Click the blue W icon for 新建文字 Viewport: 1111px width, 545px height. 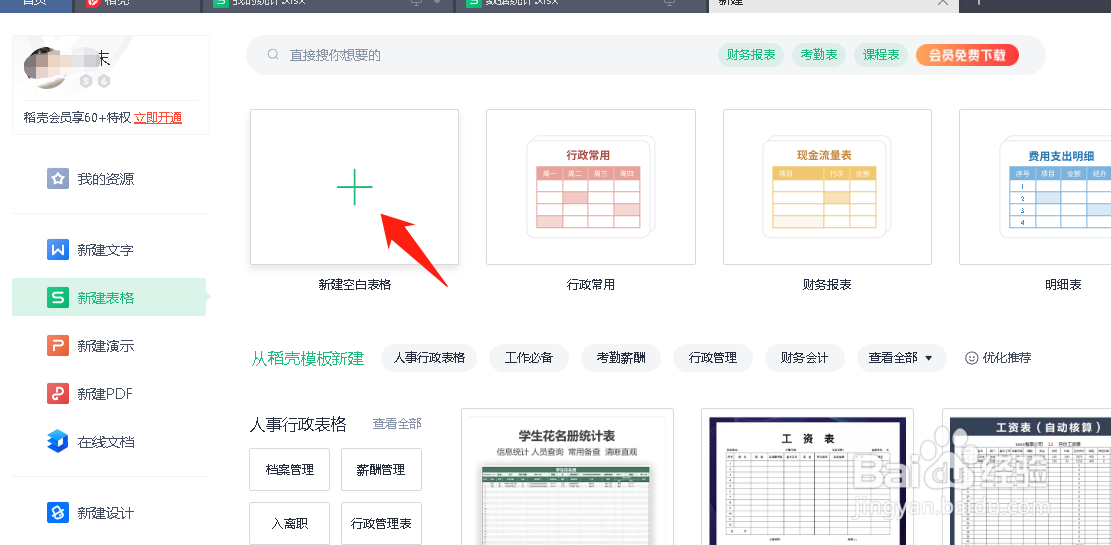pyautogui.click(x=57, y=249)
